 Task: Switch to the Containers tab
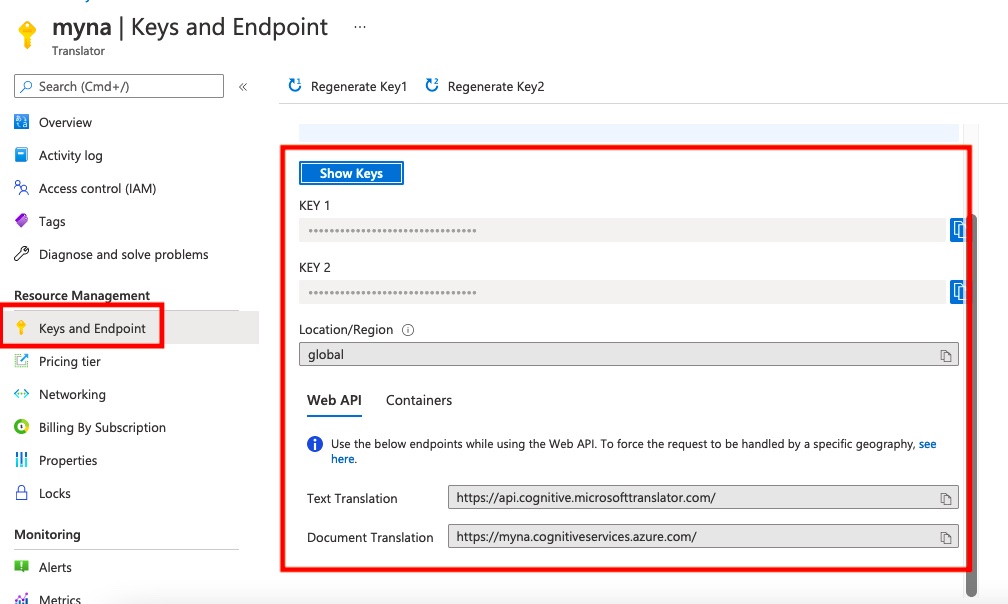pos(418,400)
